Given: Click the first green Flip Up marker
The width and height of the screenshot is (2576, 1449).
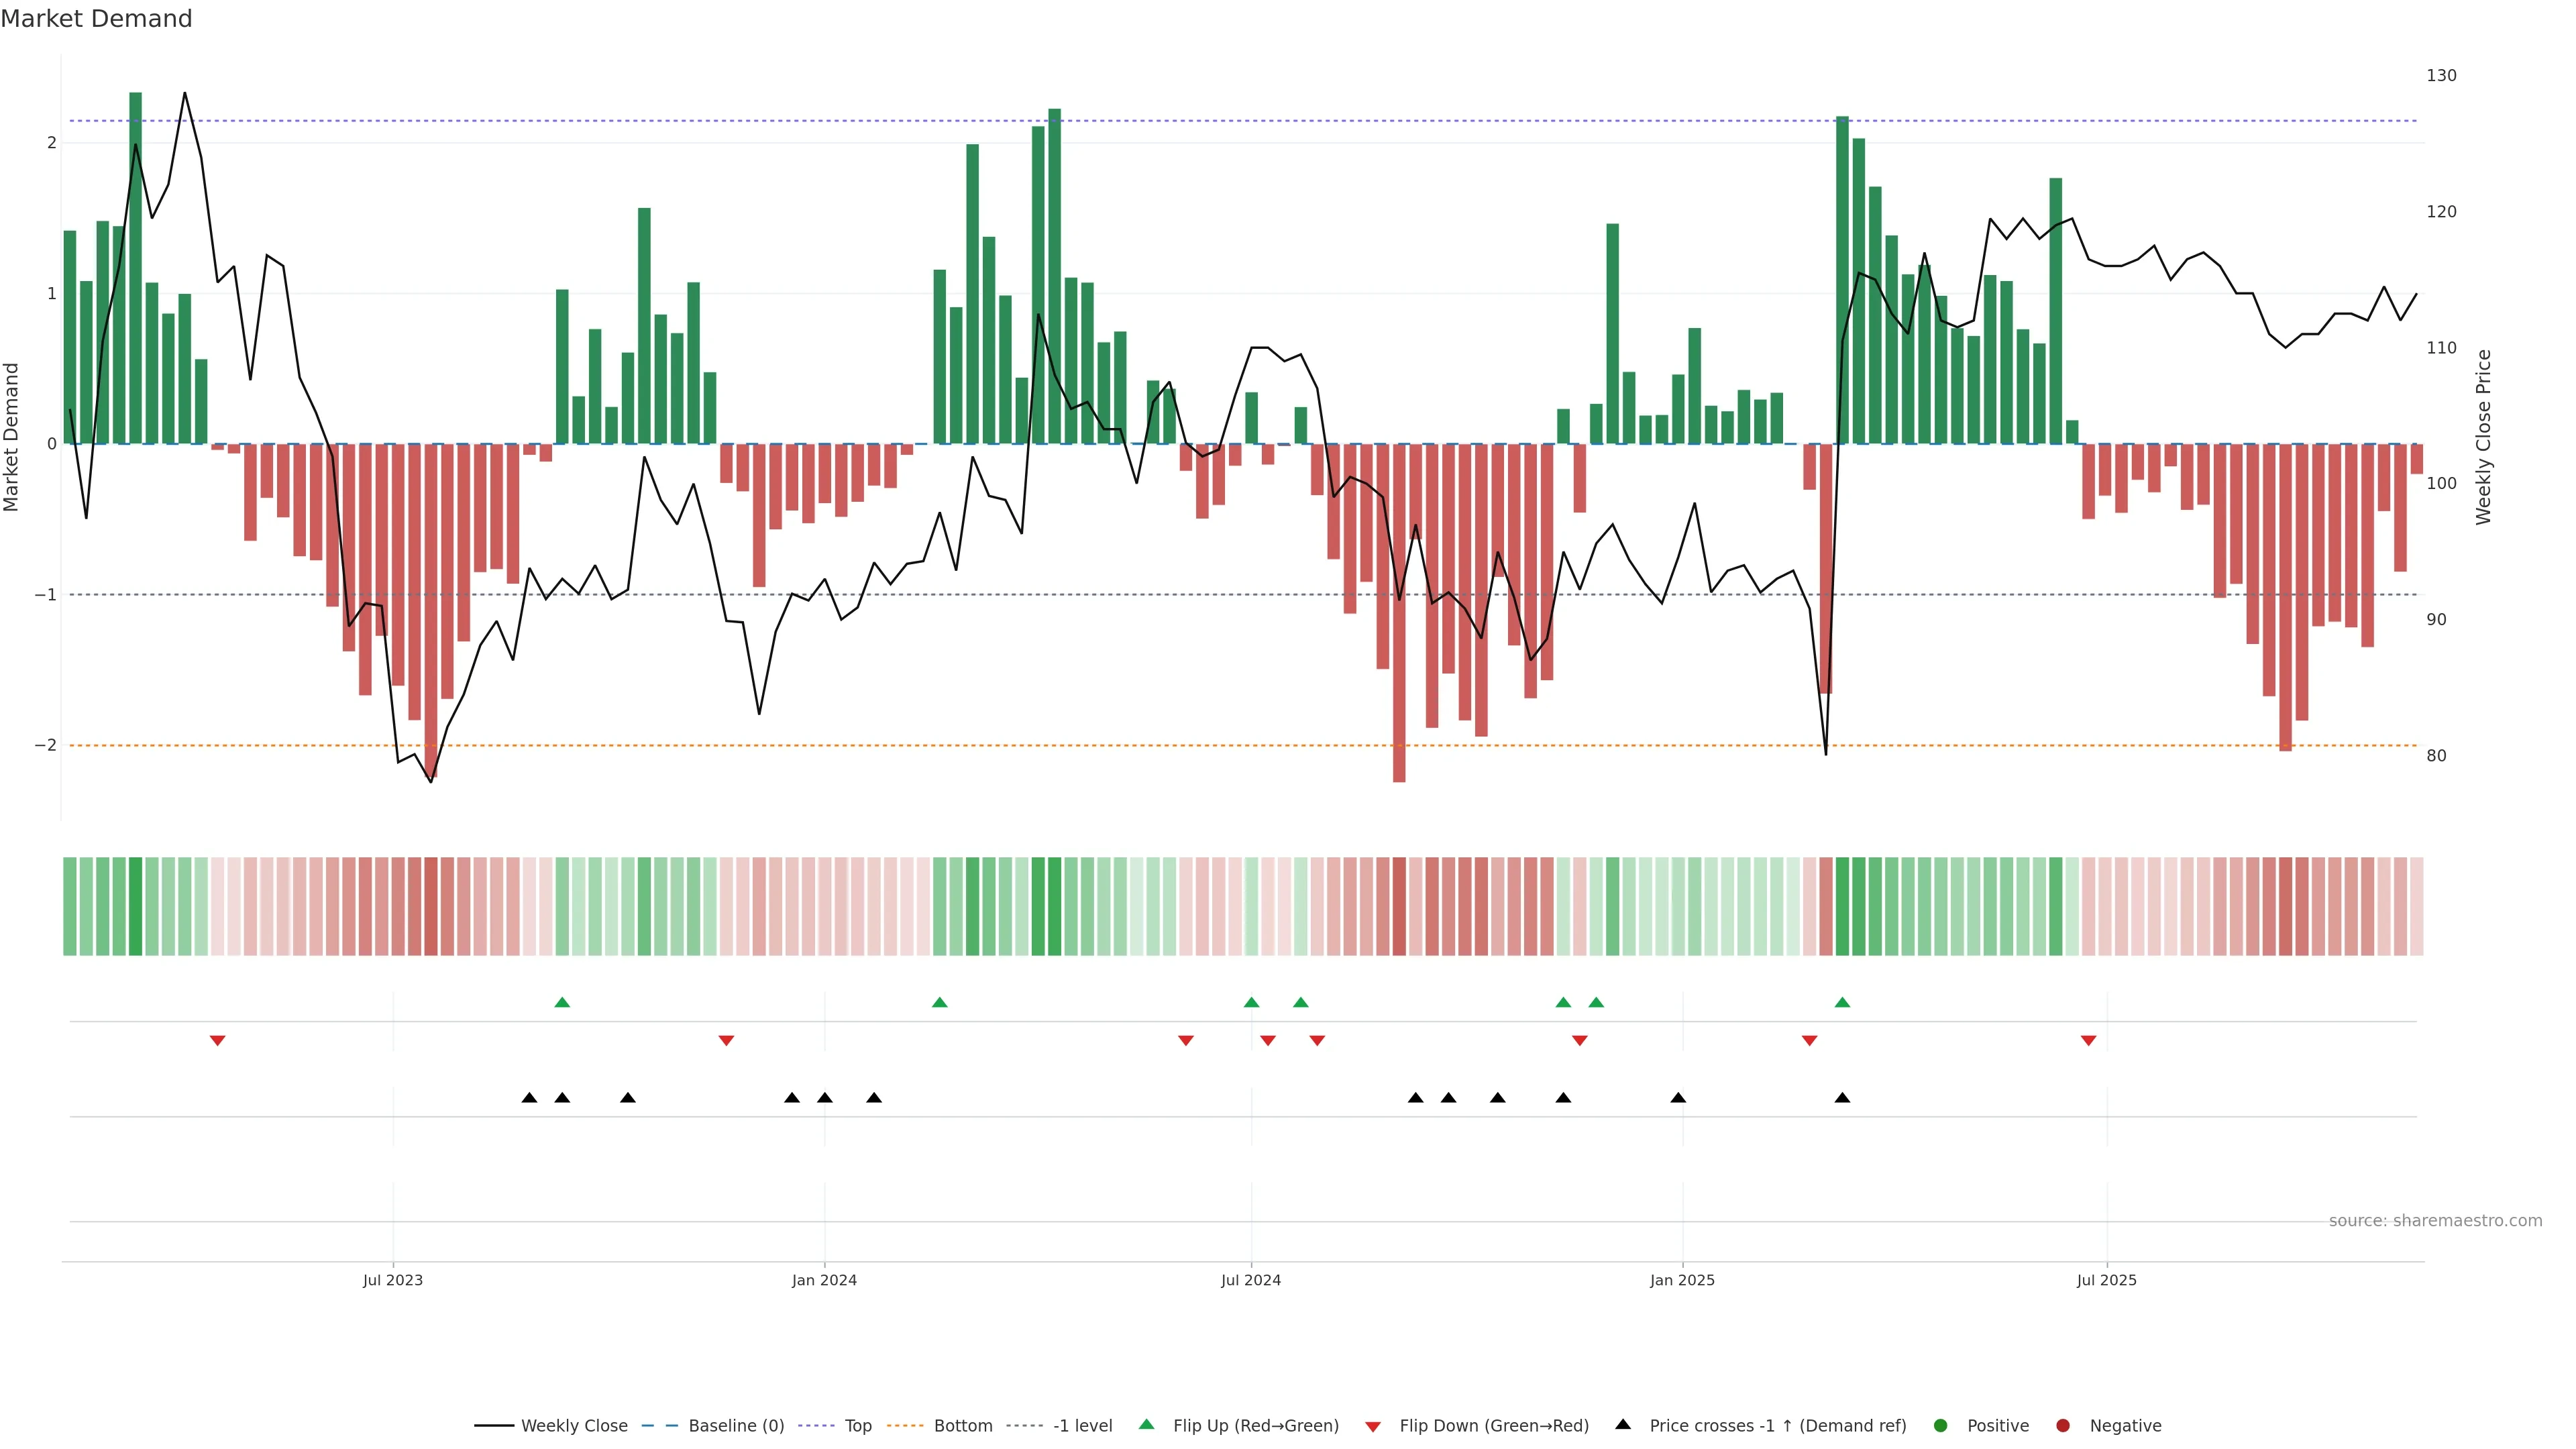Looking at the screenshot, I should pos(562,1002).
